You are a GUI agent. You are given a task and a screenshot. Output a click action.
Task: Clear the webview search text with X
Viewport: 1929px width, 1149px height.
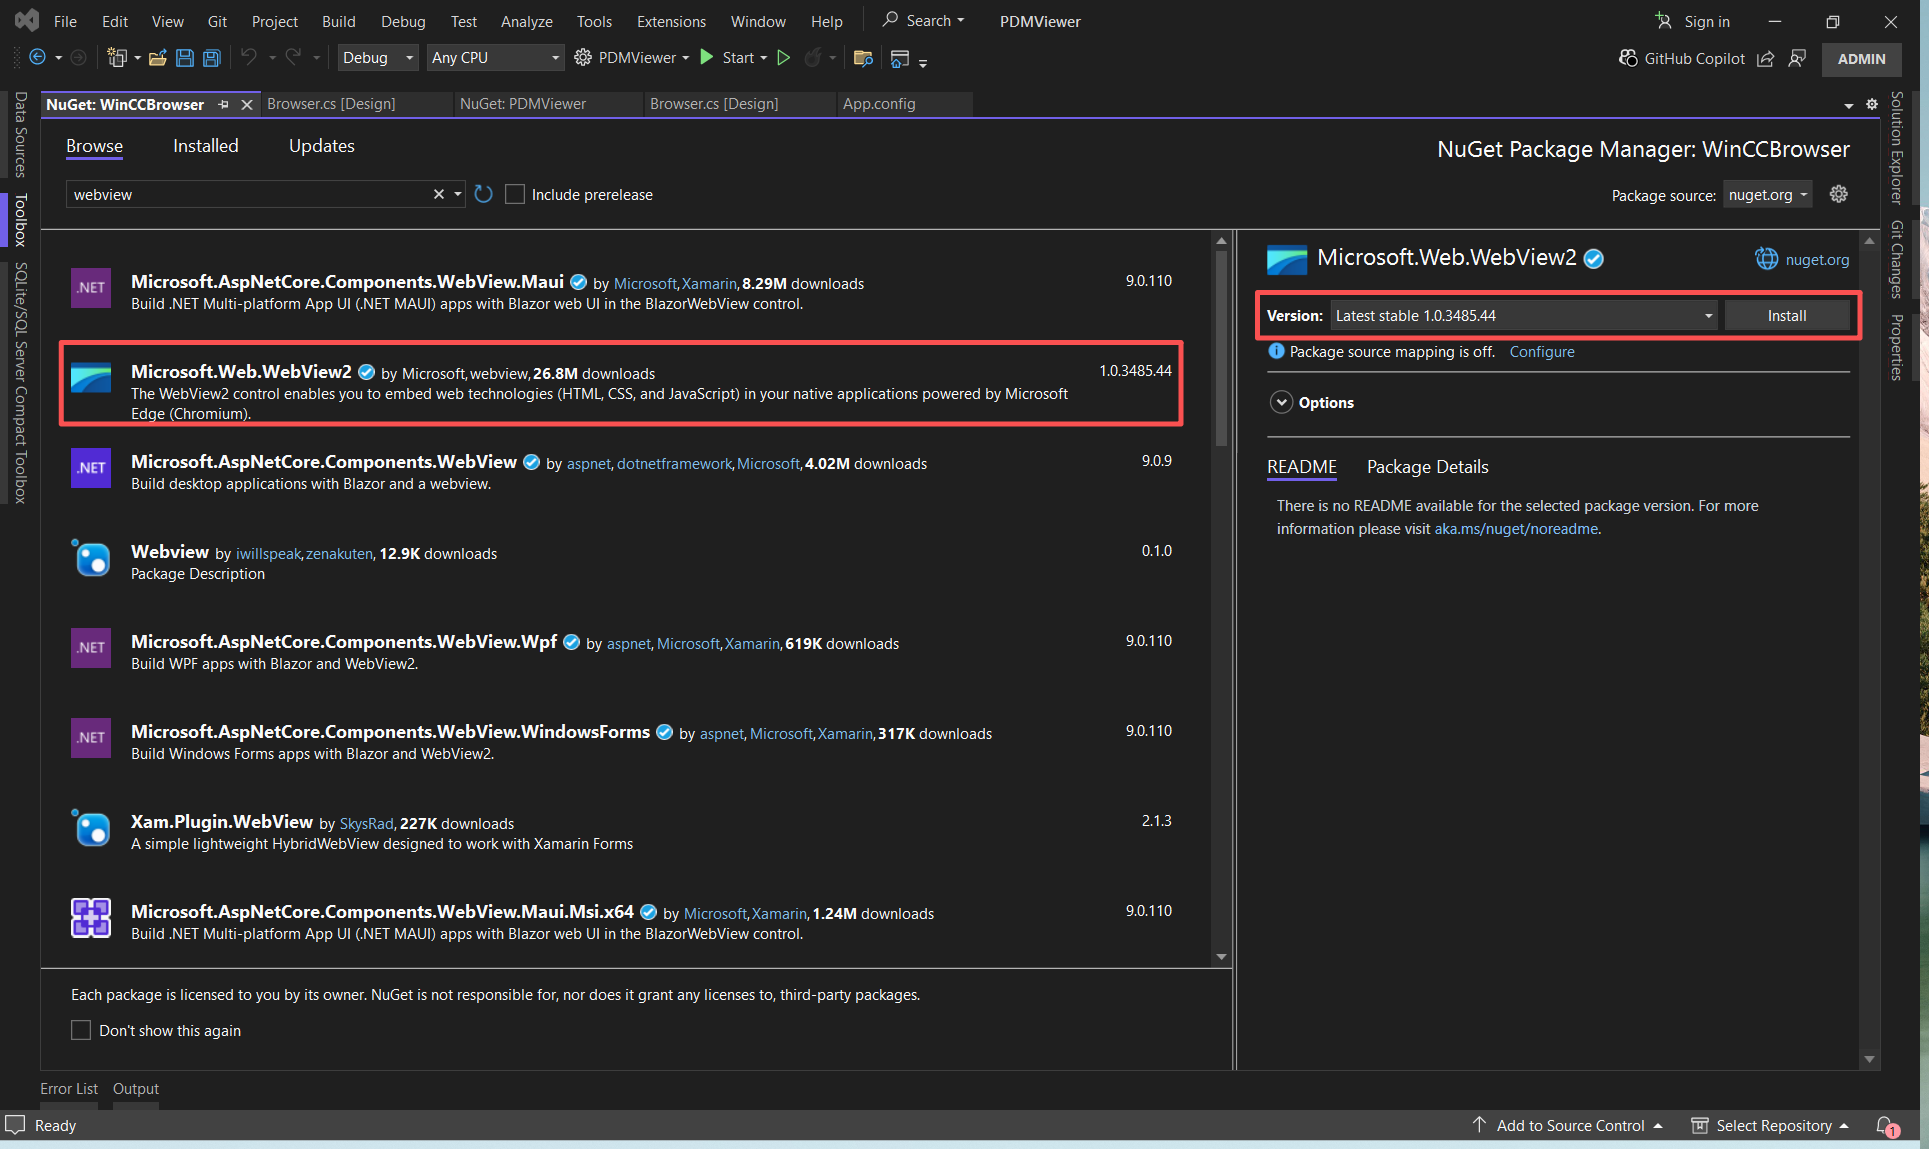(x=438, y=194)
